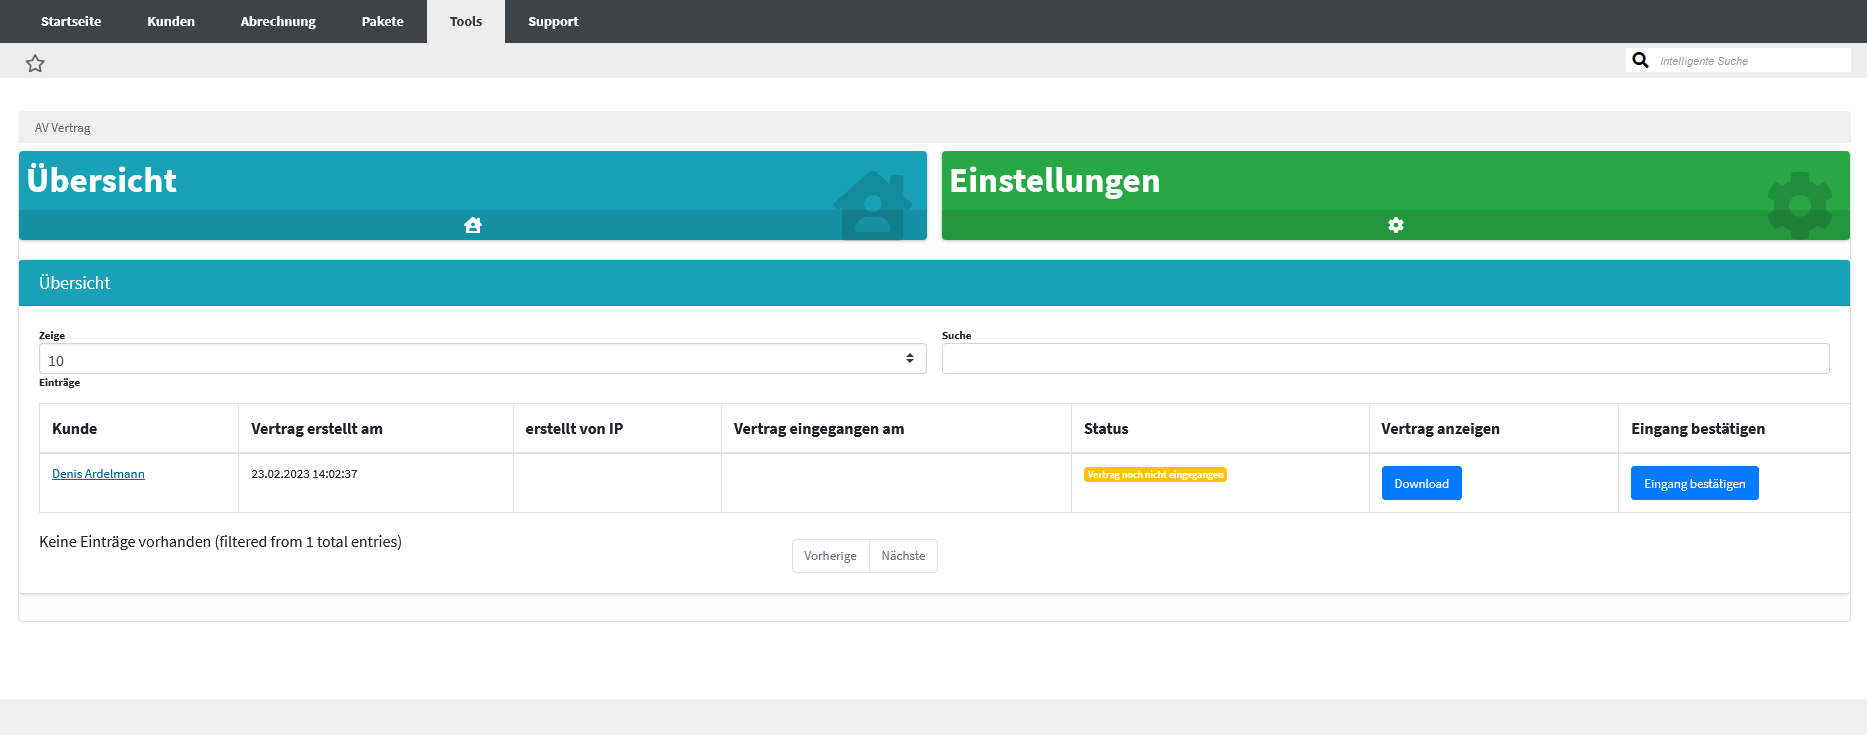1867x735 pixels.
Task: Open the Kunden menu
Action: (x=171, y=21)
